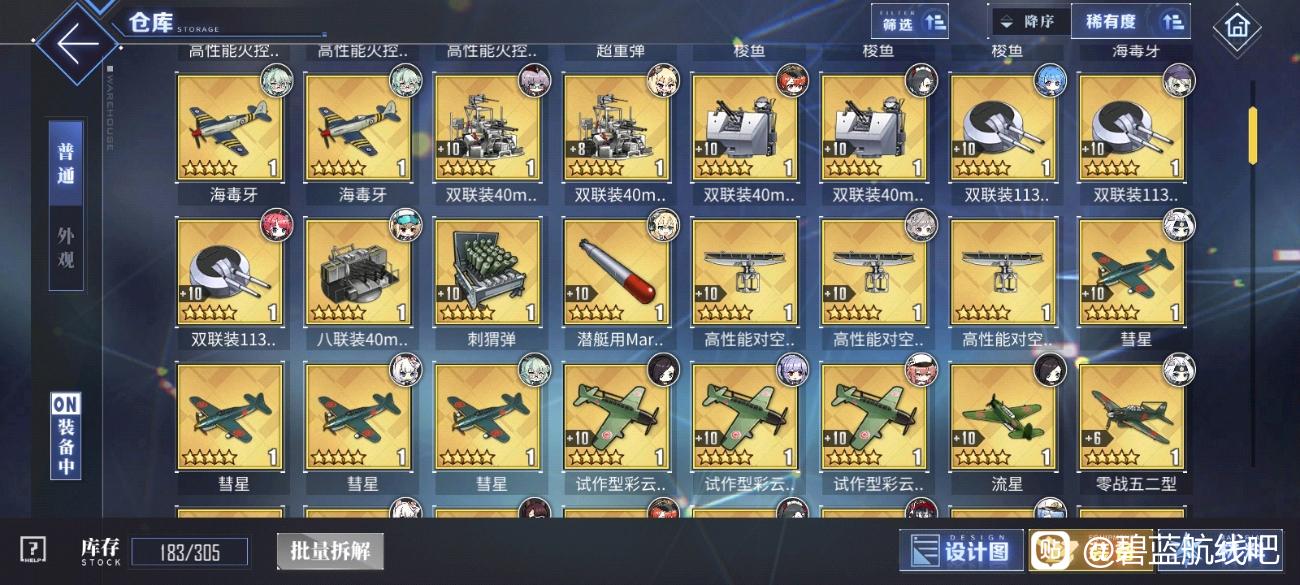Click the yellow vertical scrollbar thumb
Viewport: 1300px width, 585px height.
(x=1252, y=134)
